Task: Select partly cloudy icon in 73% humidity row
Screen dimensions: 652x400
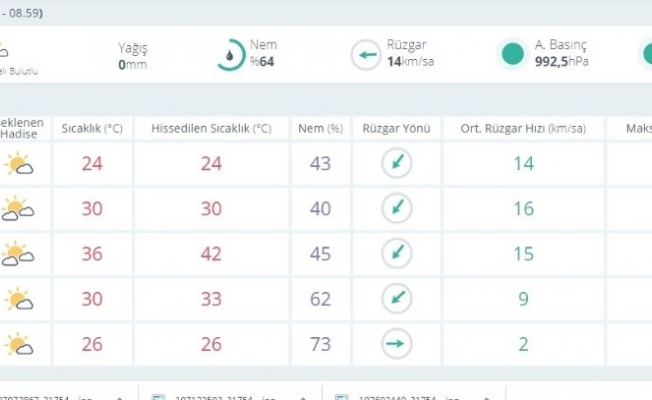Action: coord(18,344)
